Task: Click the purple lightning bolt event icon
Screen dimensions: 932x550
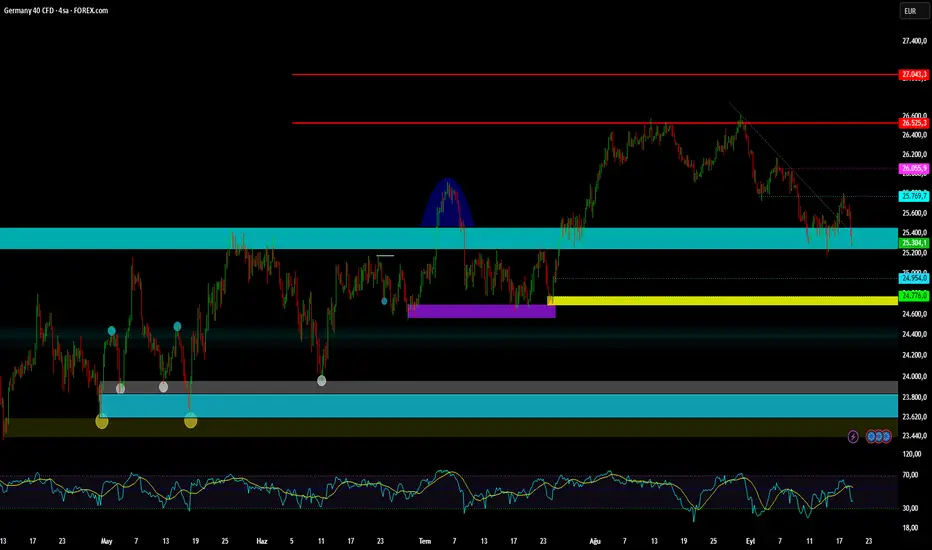Action: [853, 437]
